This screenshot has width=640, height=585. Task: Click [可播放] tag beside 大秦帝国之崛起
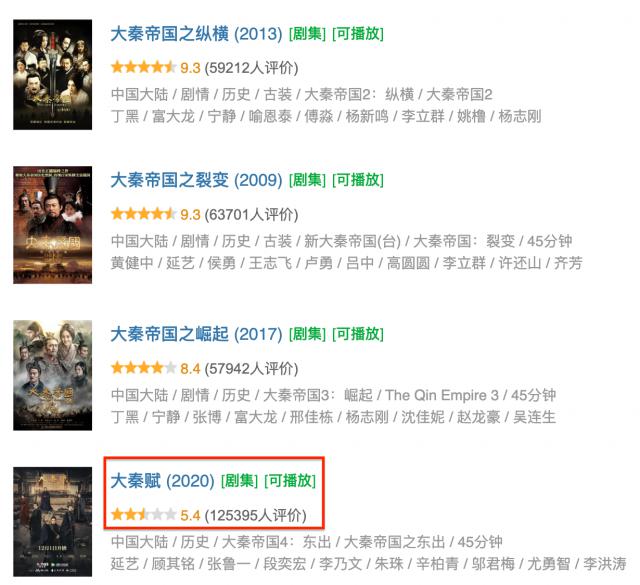358,334
